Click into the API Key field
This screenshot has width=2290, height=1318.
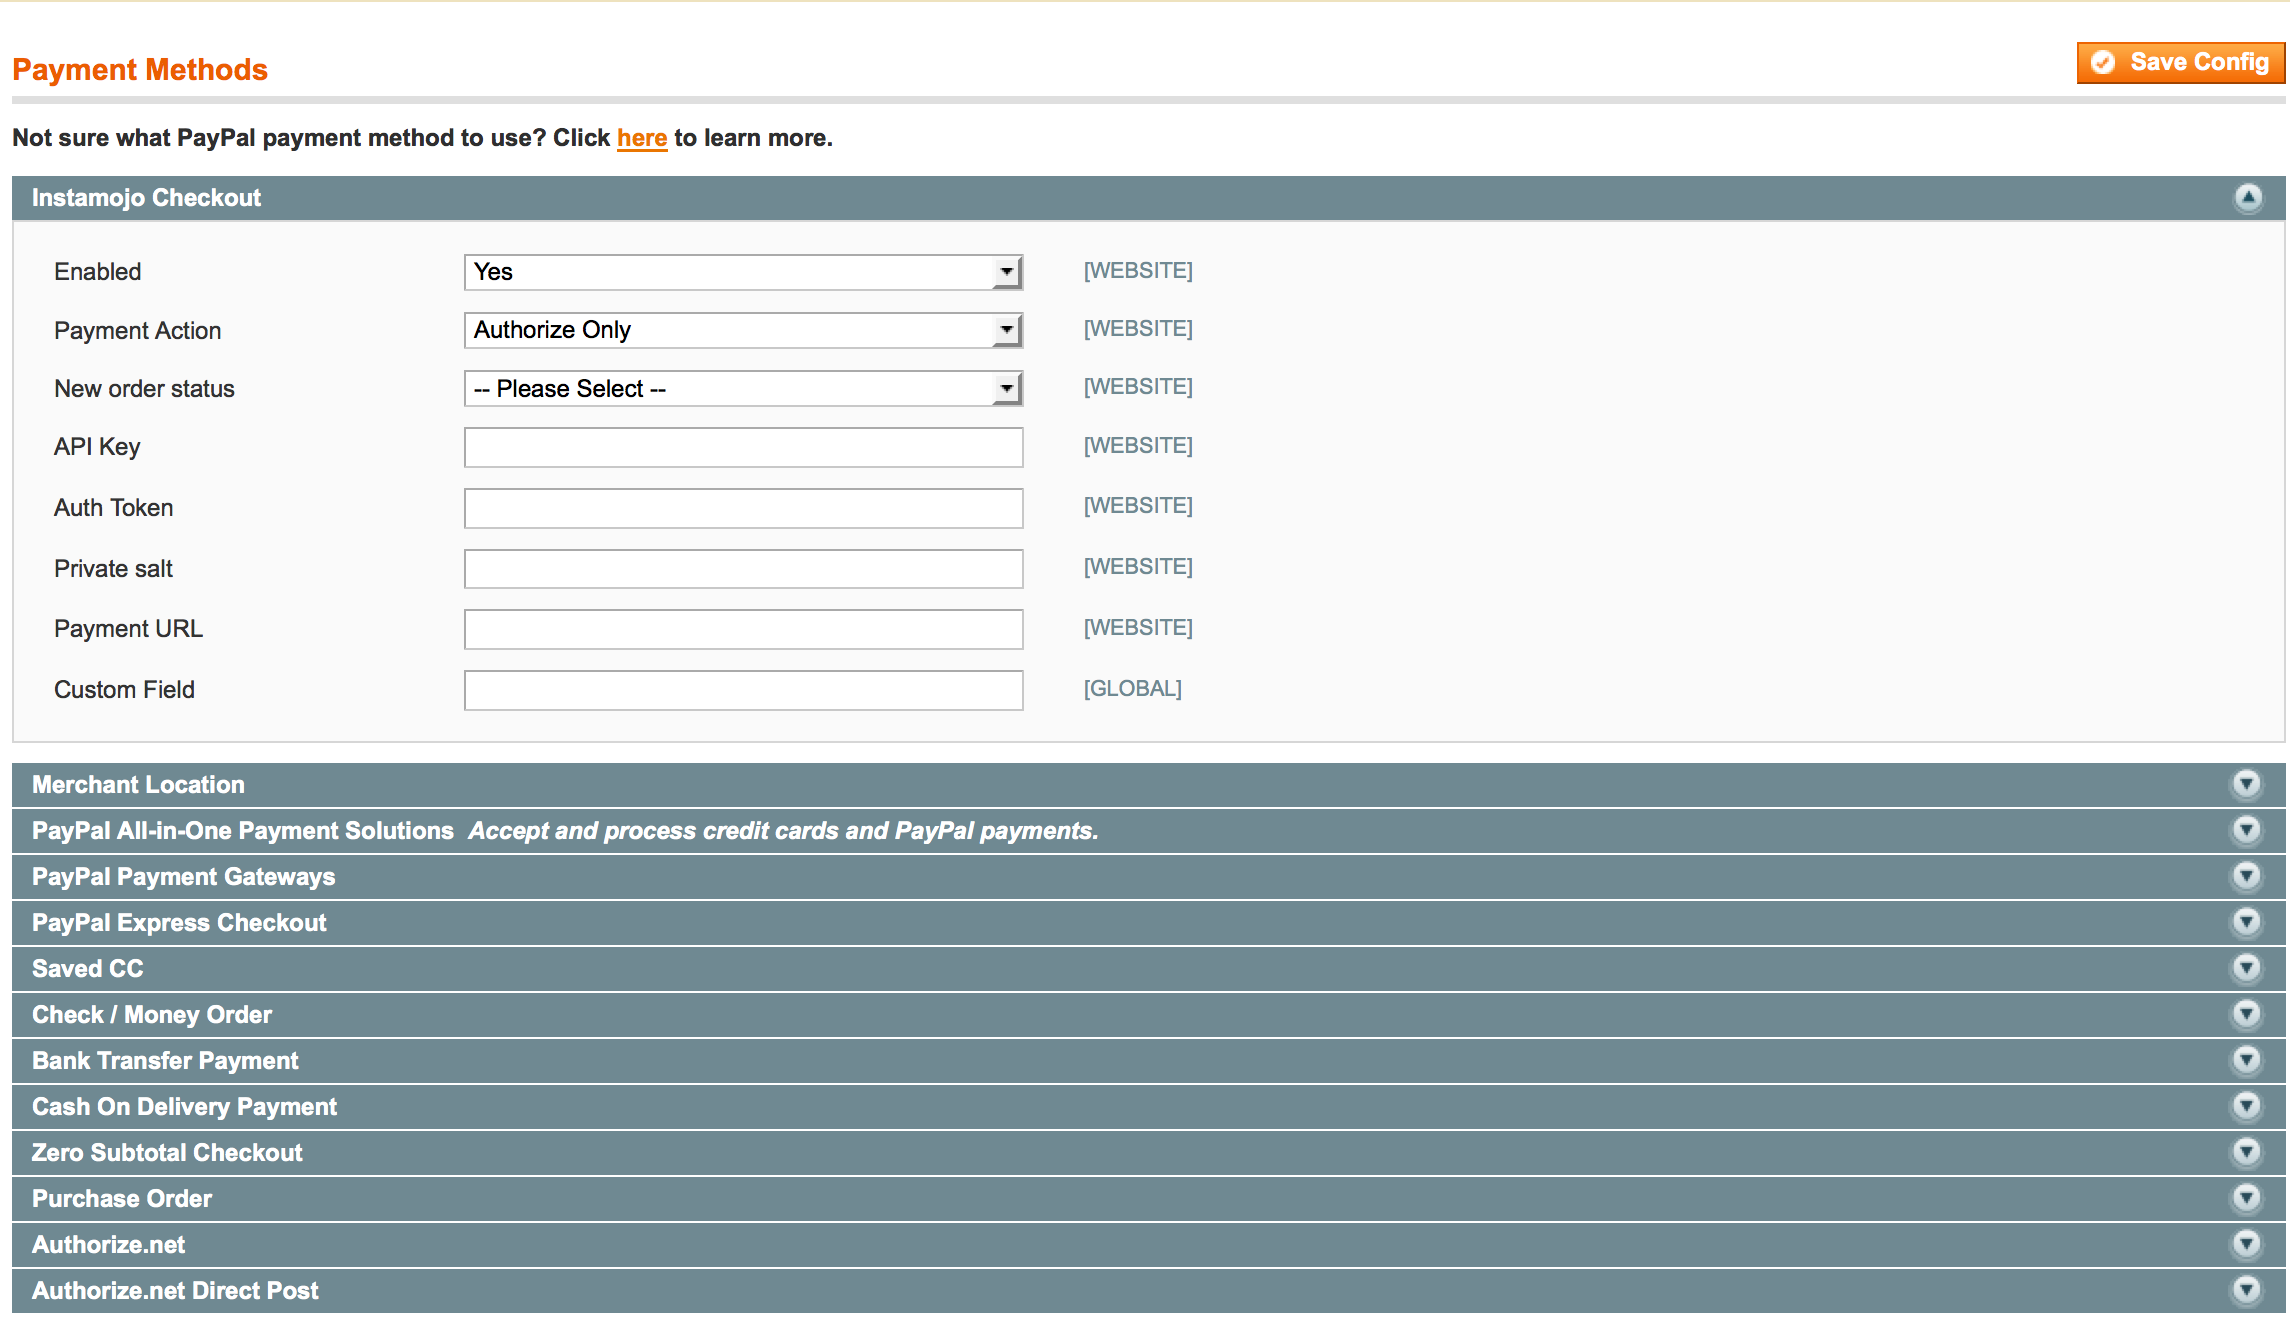coord(742,447)
